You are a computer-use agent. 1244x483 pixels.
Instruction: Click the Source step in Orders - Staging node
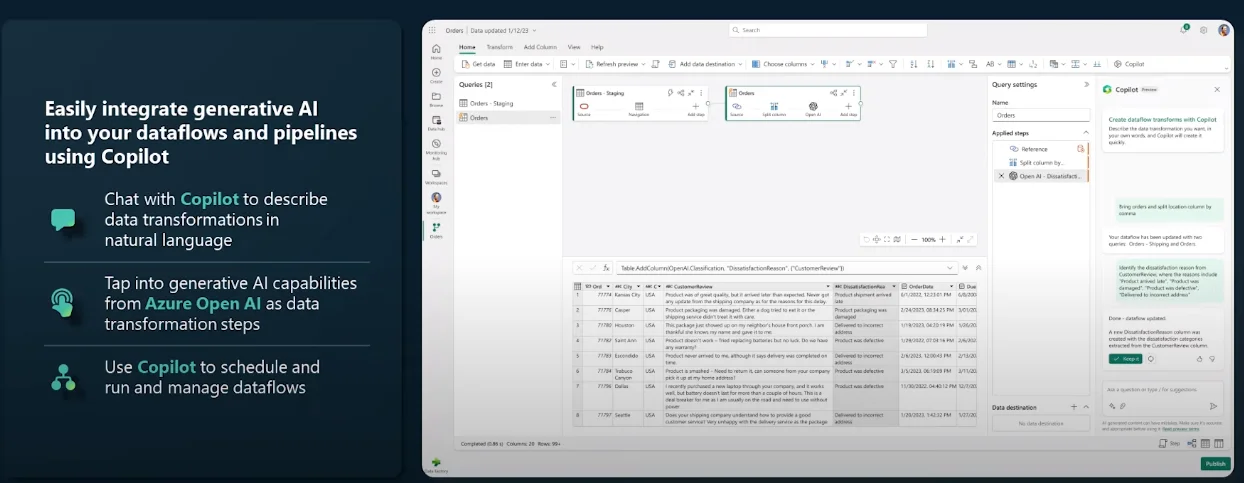583,108
